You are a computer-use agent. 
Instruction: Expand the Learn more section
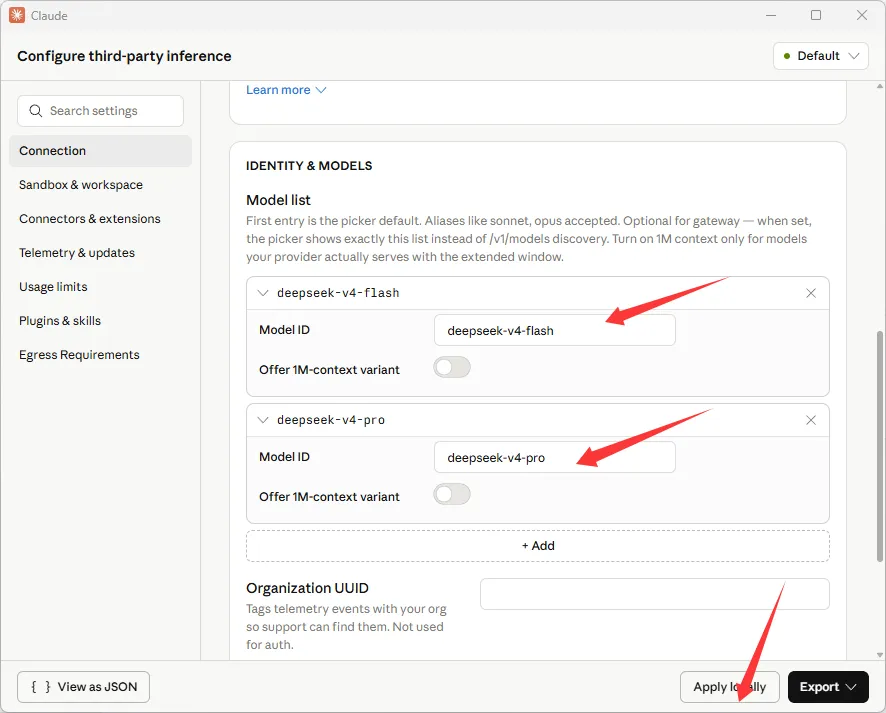coord(286,90)
